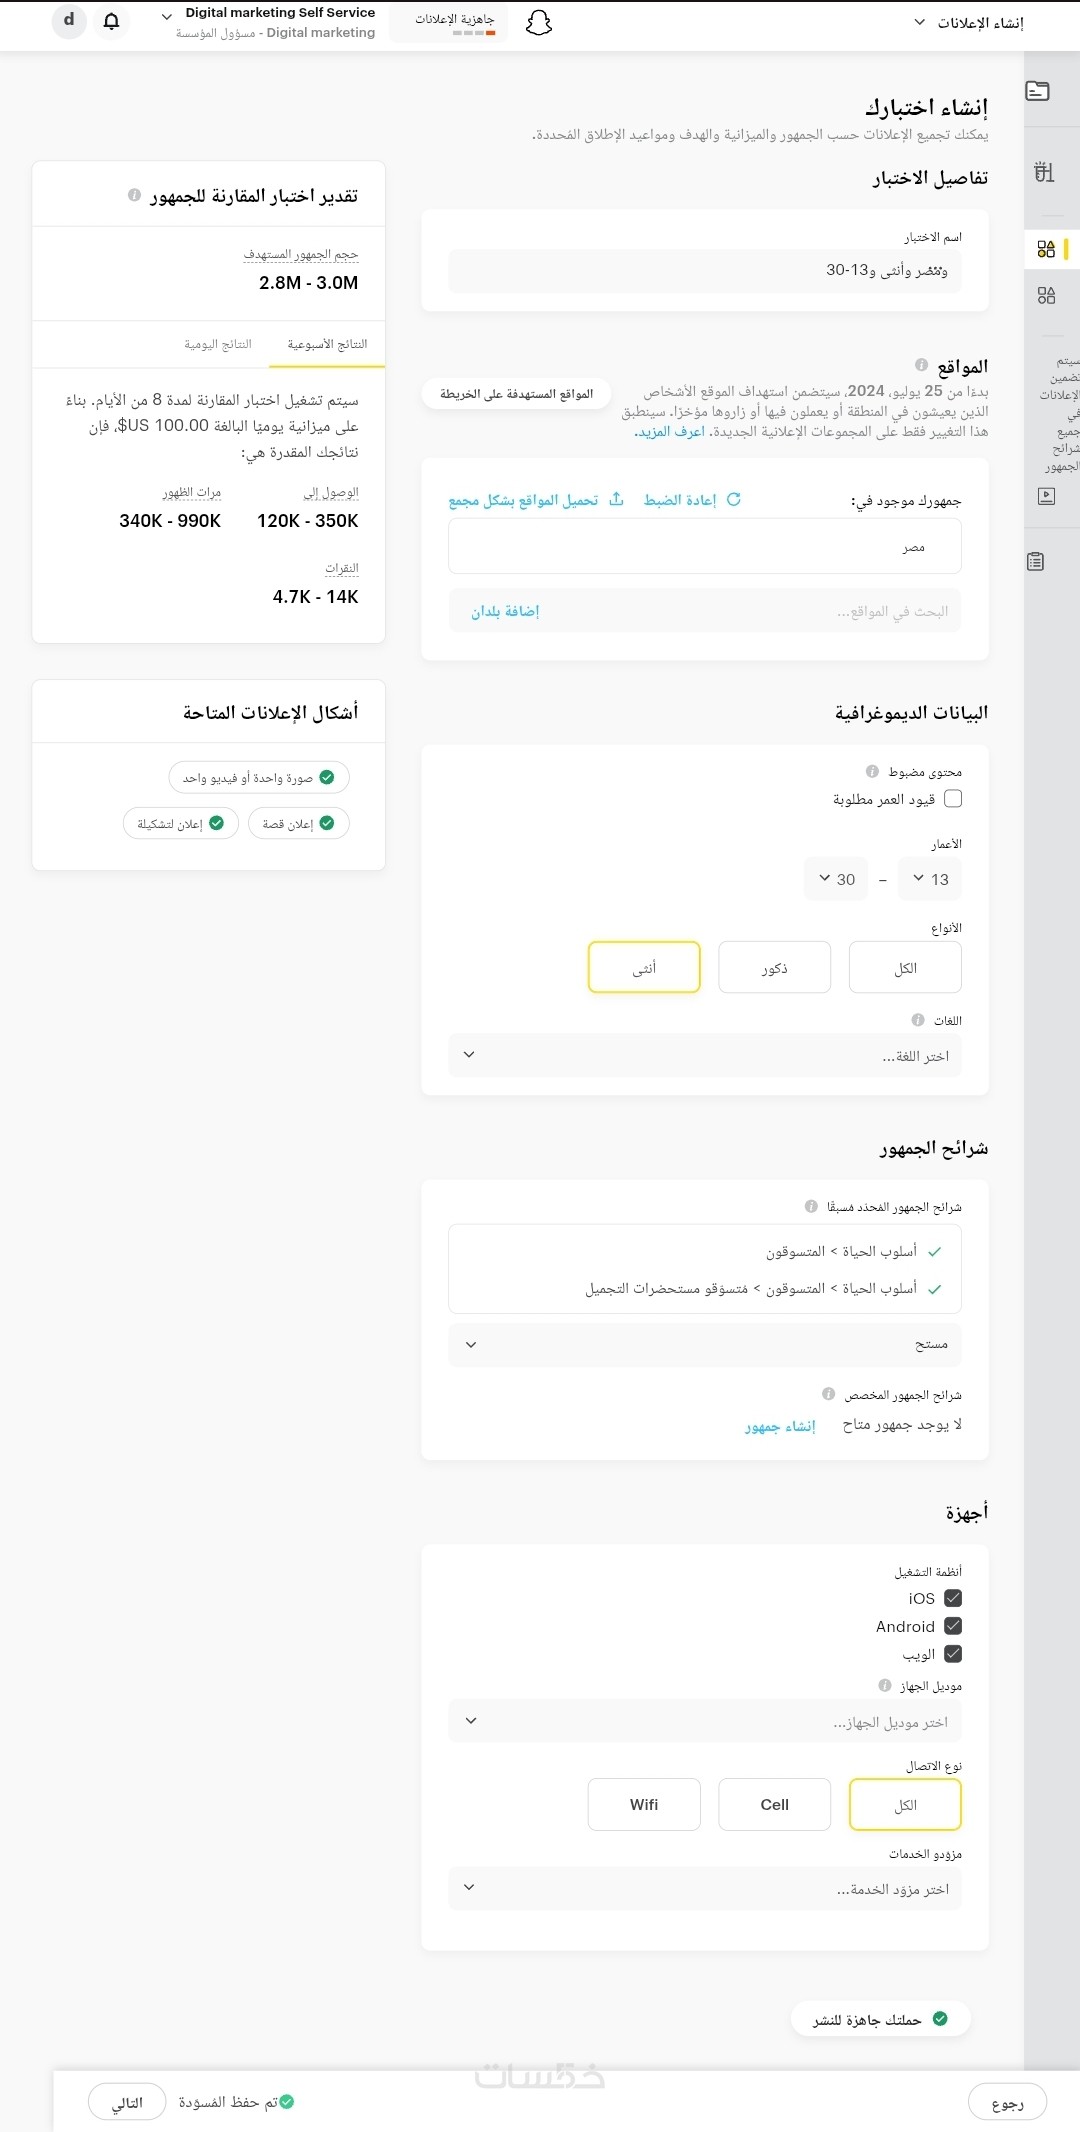
Task: Open the notifications bell
Action: [x=112, y=22]
